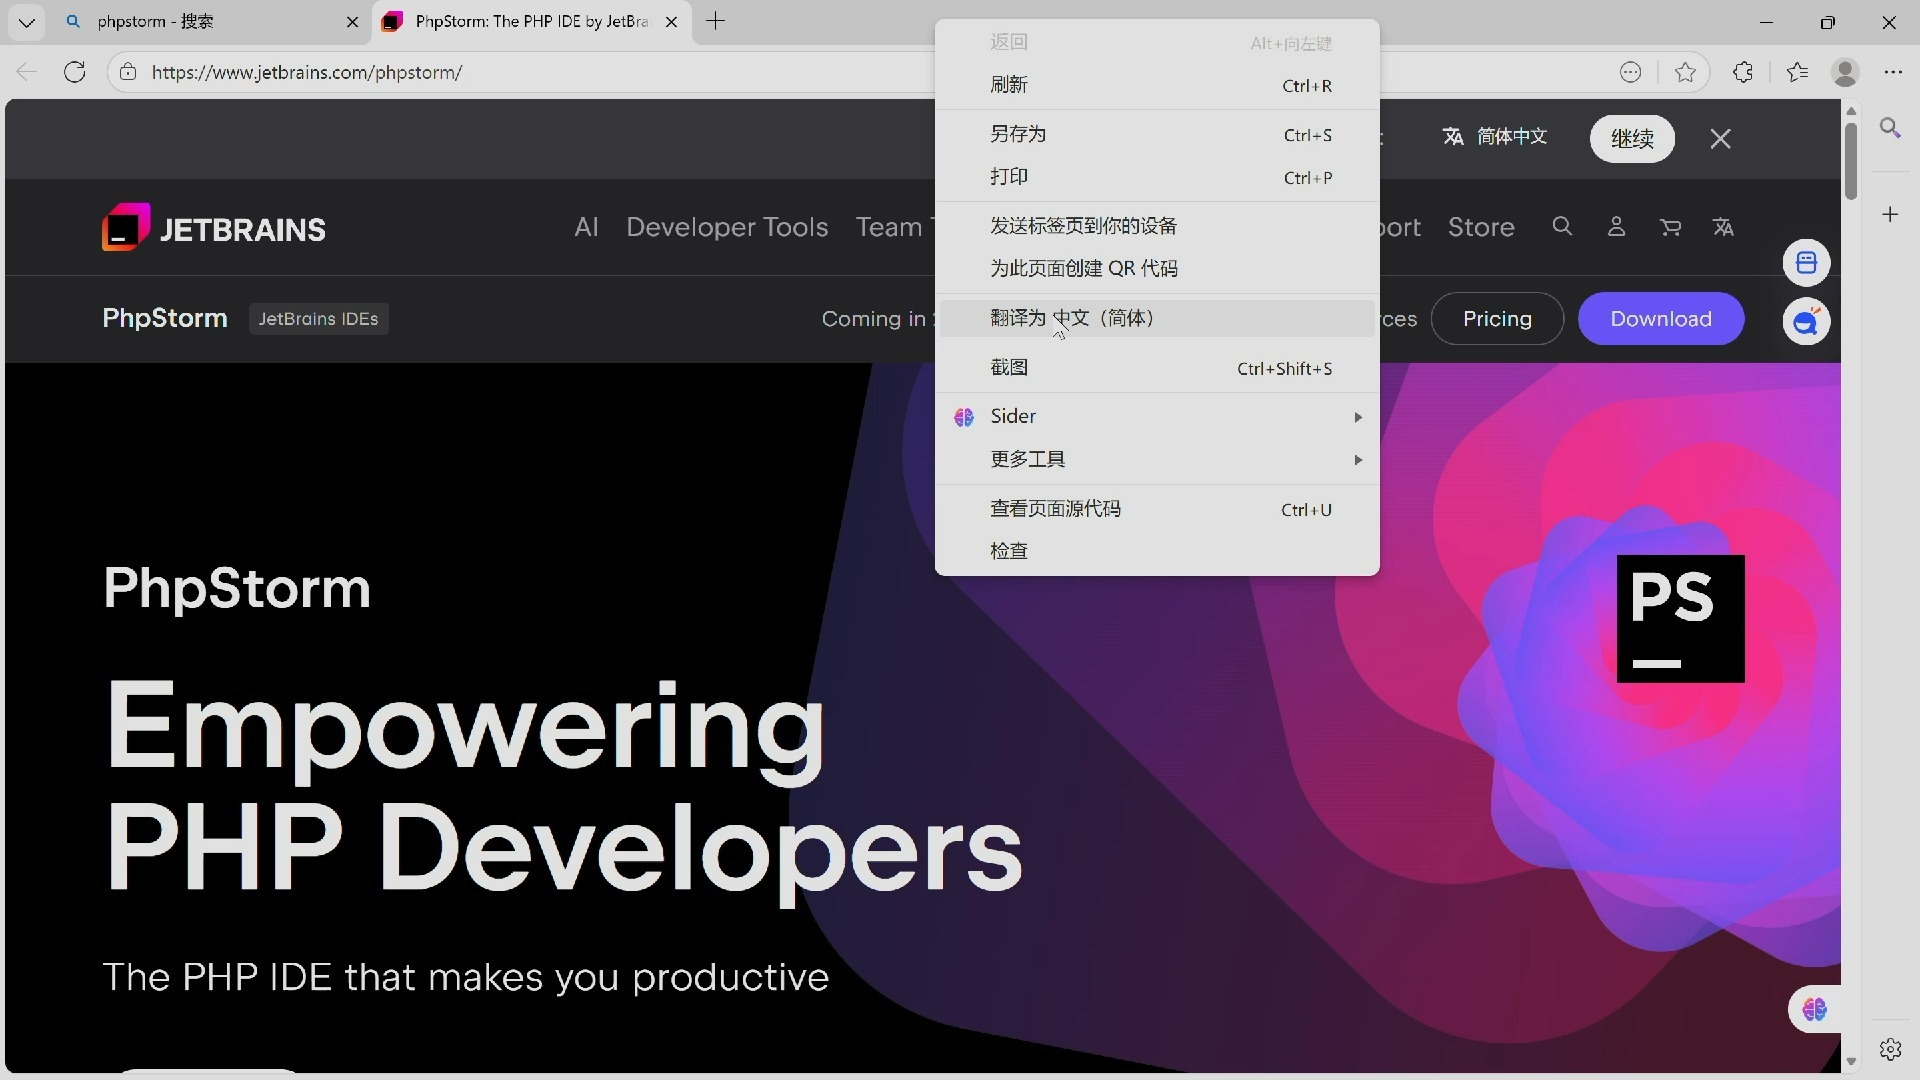Click the user profile avatar
Image resolution: width=1920 pixels, height=1080 pixels.
[1845, 72]
